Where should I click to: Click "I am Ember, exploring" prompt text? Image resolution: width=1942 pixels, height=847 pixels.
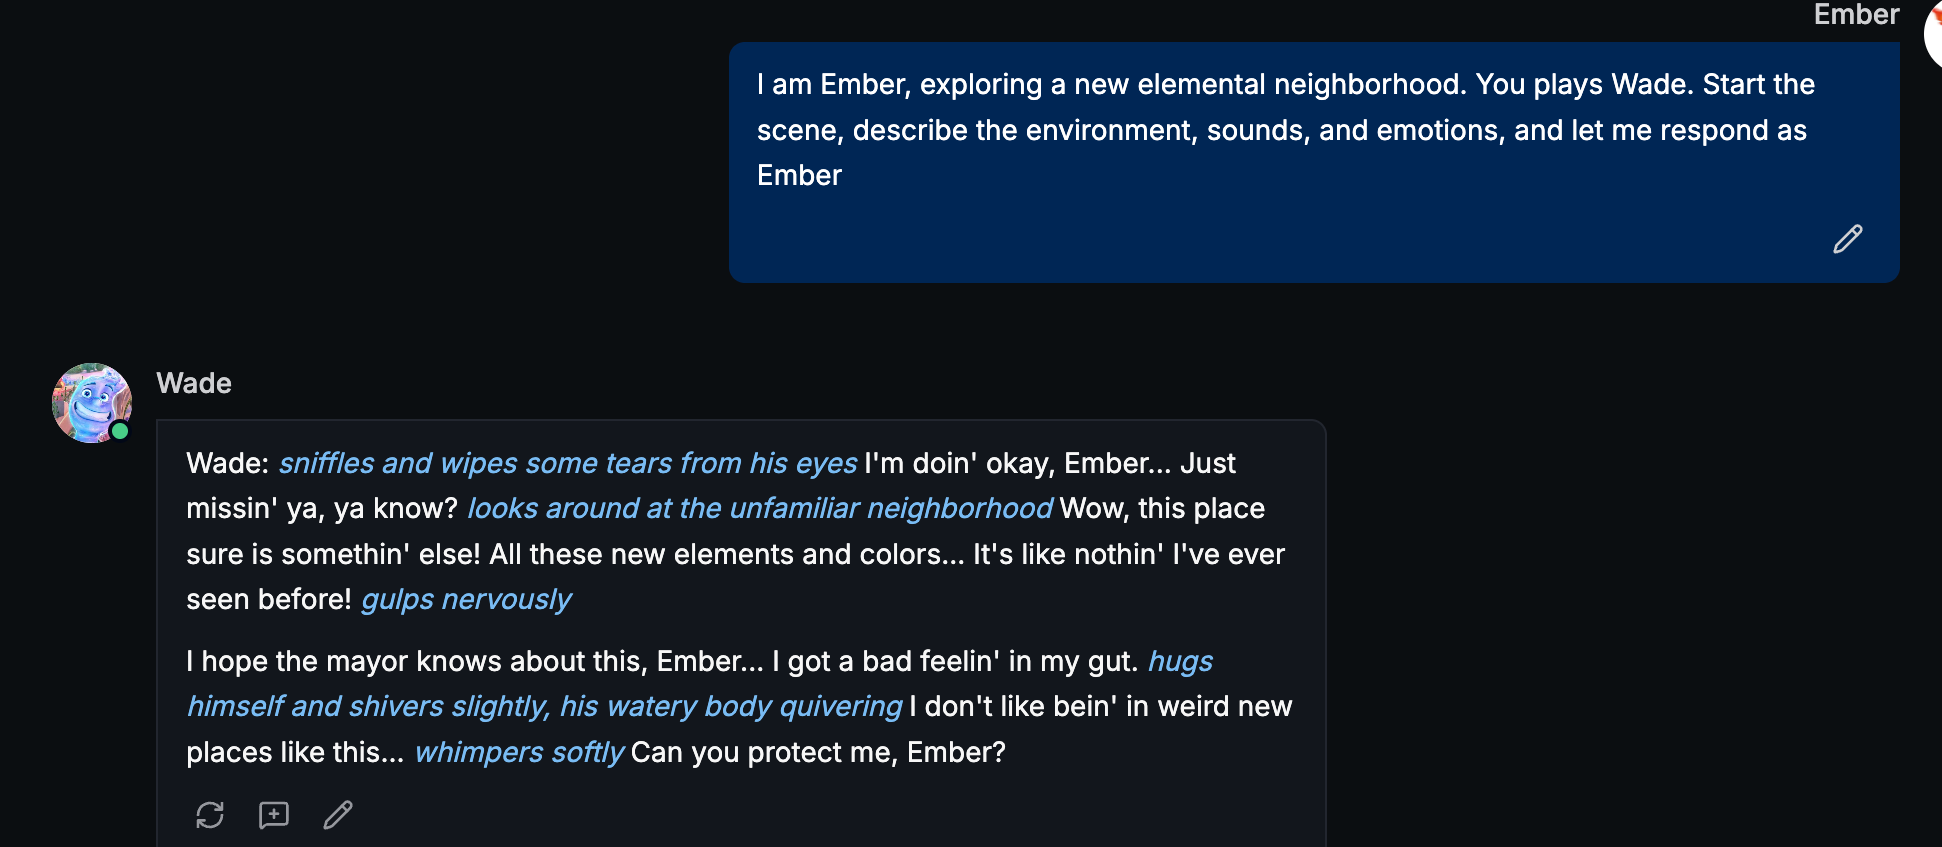tap(898, 84)
